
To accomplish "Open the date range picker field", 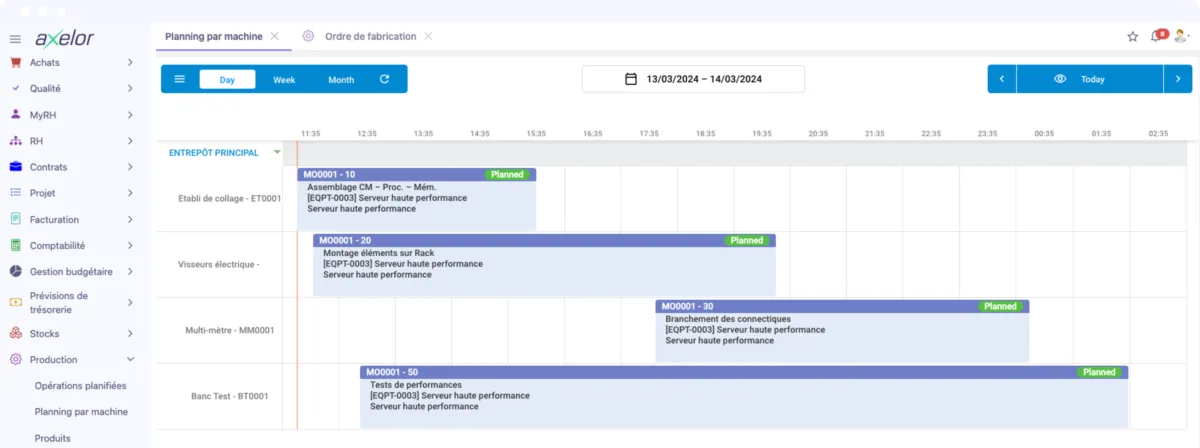I will 693,79.
